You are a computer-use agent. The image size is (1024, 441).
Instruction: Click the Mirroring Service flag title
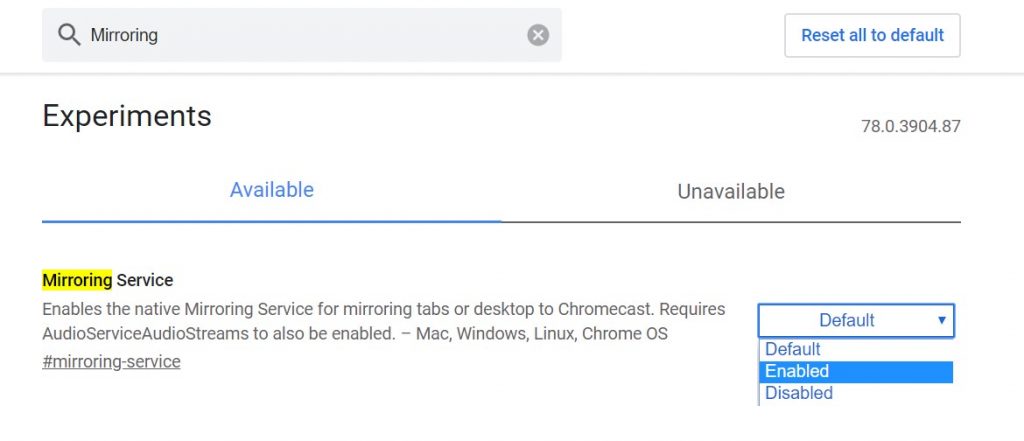(x=108, y=280)
